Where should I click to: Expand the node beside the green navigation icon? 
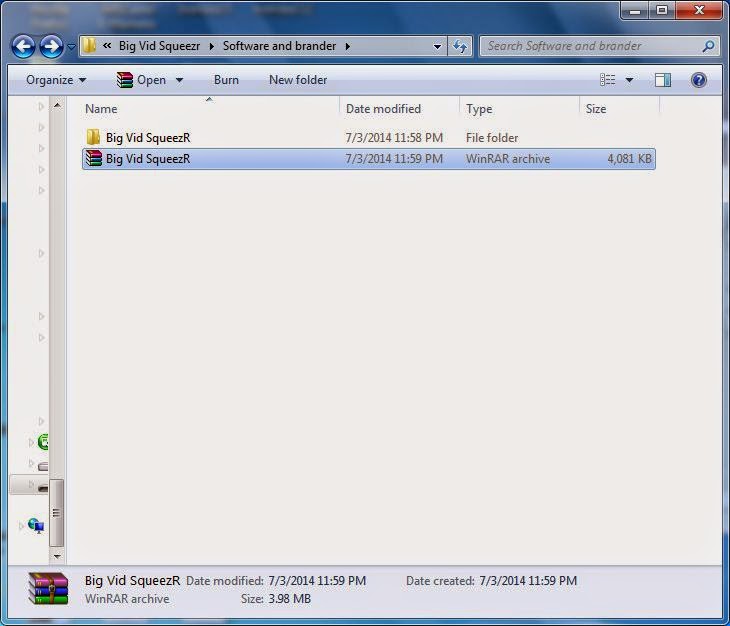click(31, 442)
